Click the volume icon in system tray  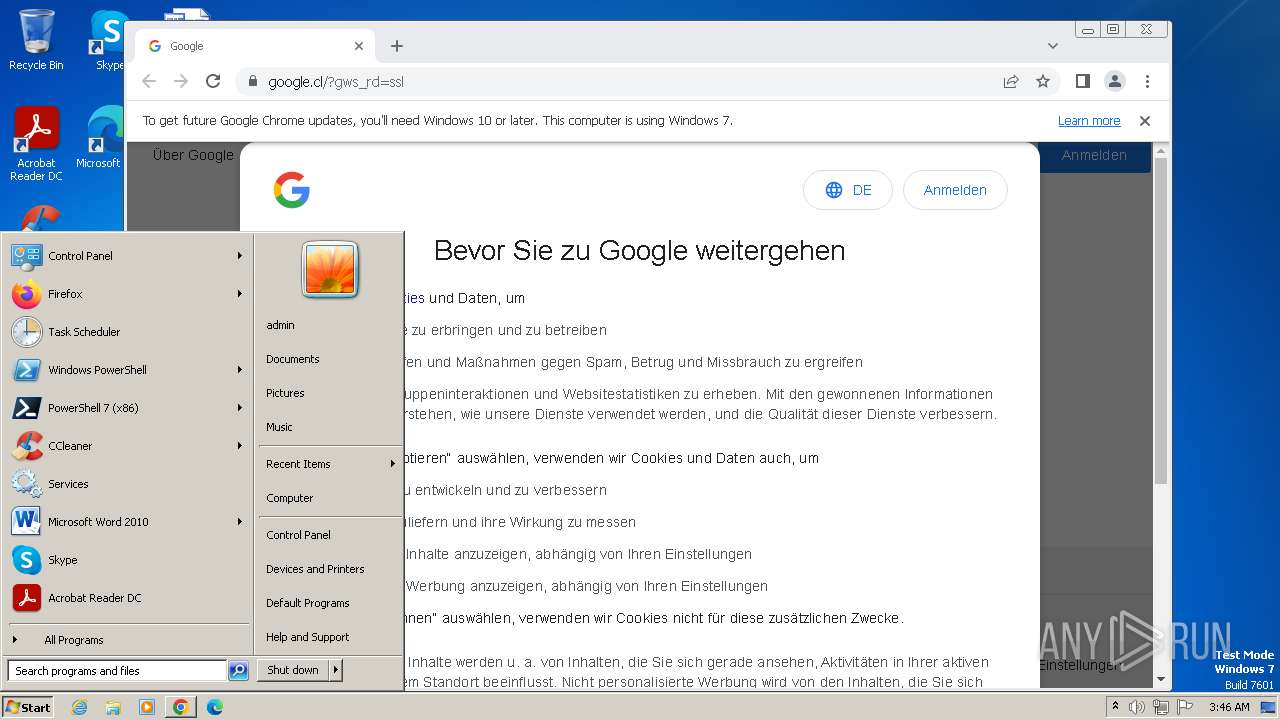[1137, 707]
